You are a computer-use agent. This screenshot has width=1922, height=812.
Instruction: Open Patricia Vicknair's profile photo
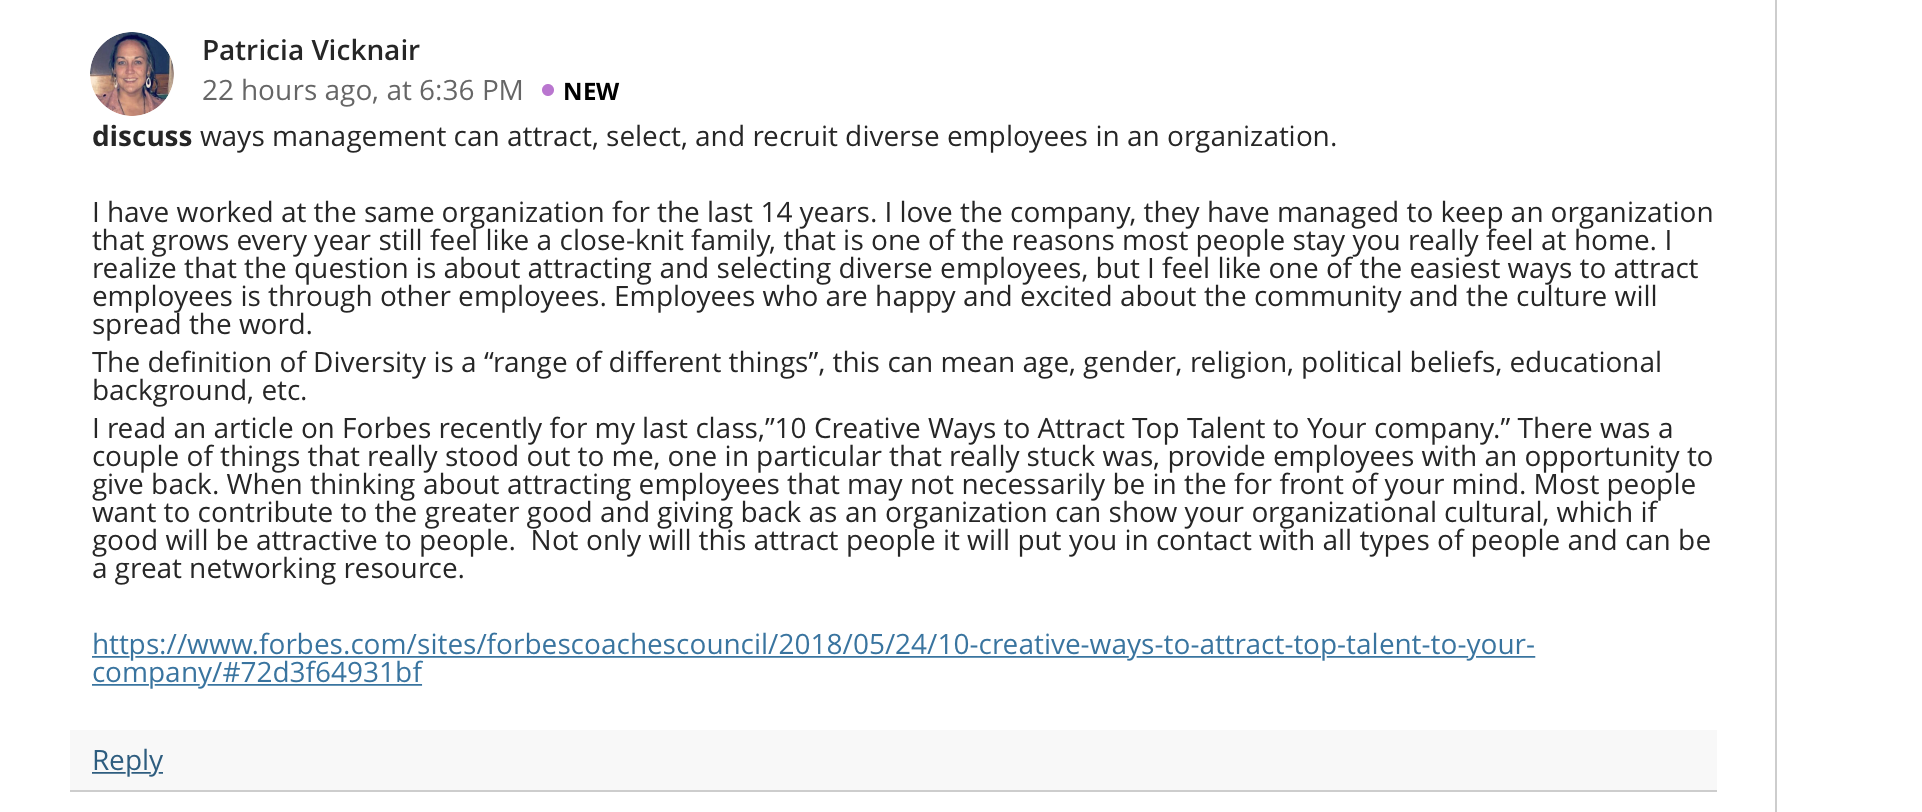click(132, 74)
